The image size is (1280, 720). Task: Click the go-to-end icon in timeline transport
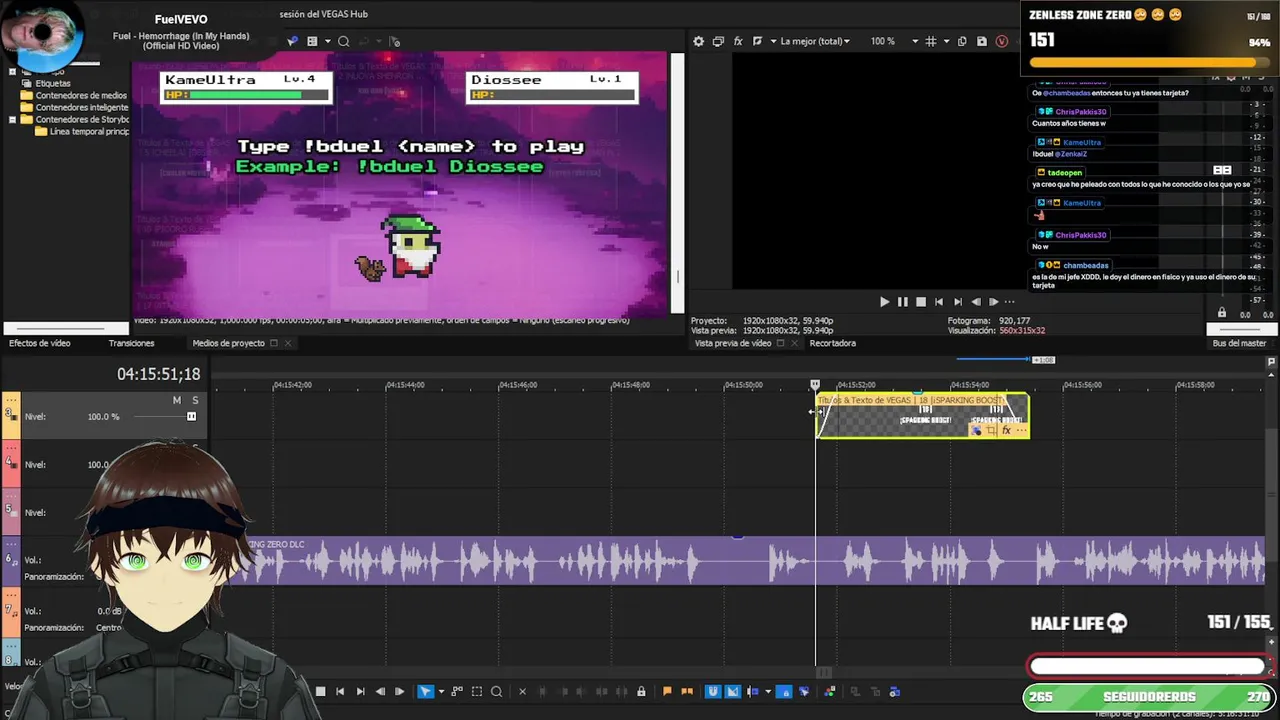point(360,691)
